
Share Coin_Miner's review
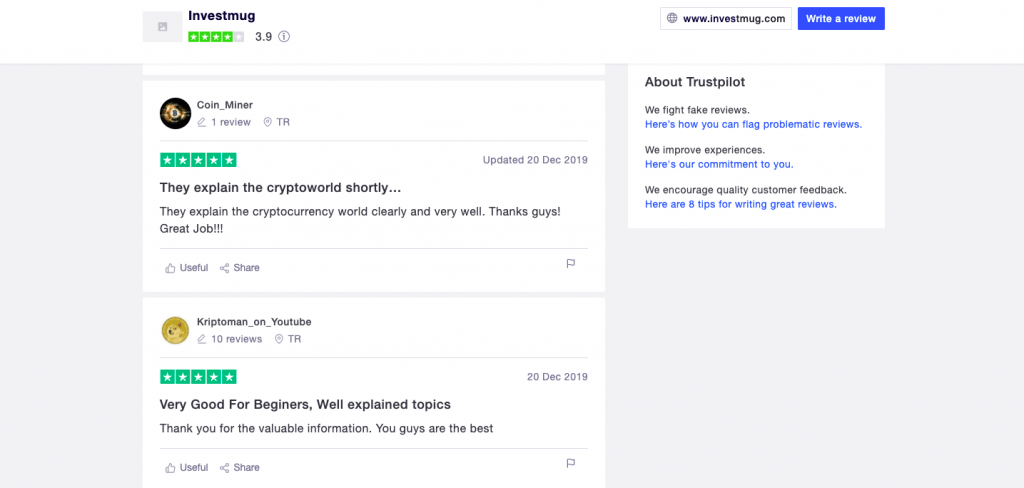pos(240,268)
